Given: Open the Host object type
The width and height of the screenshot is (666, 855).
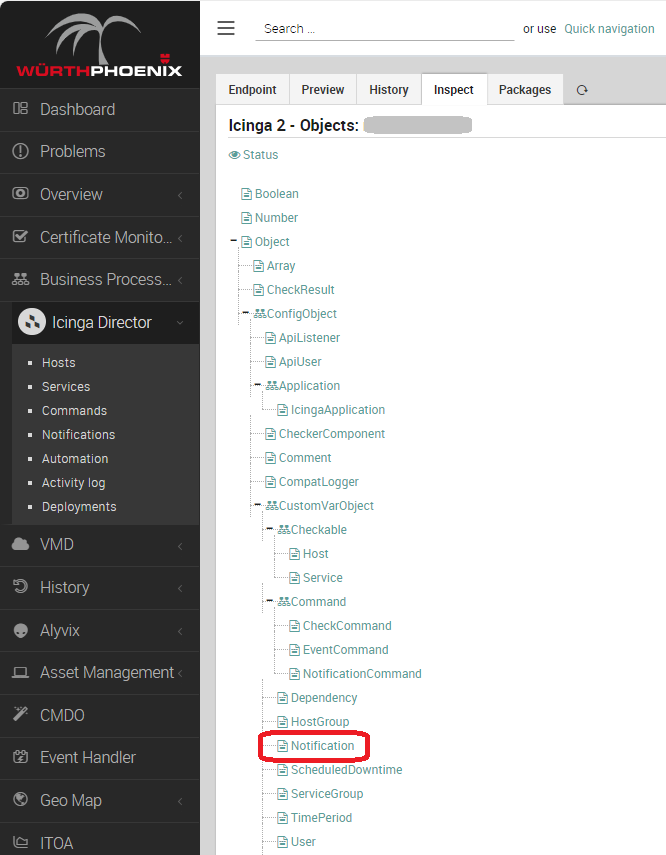Looking at the screenshot, I should click(316, 553).
